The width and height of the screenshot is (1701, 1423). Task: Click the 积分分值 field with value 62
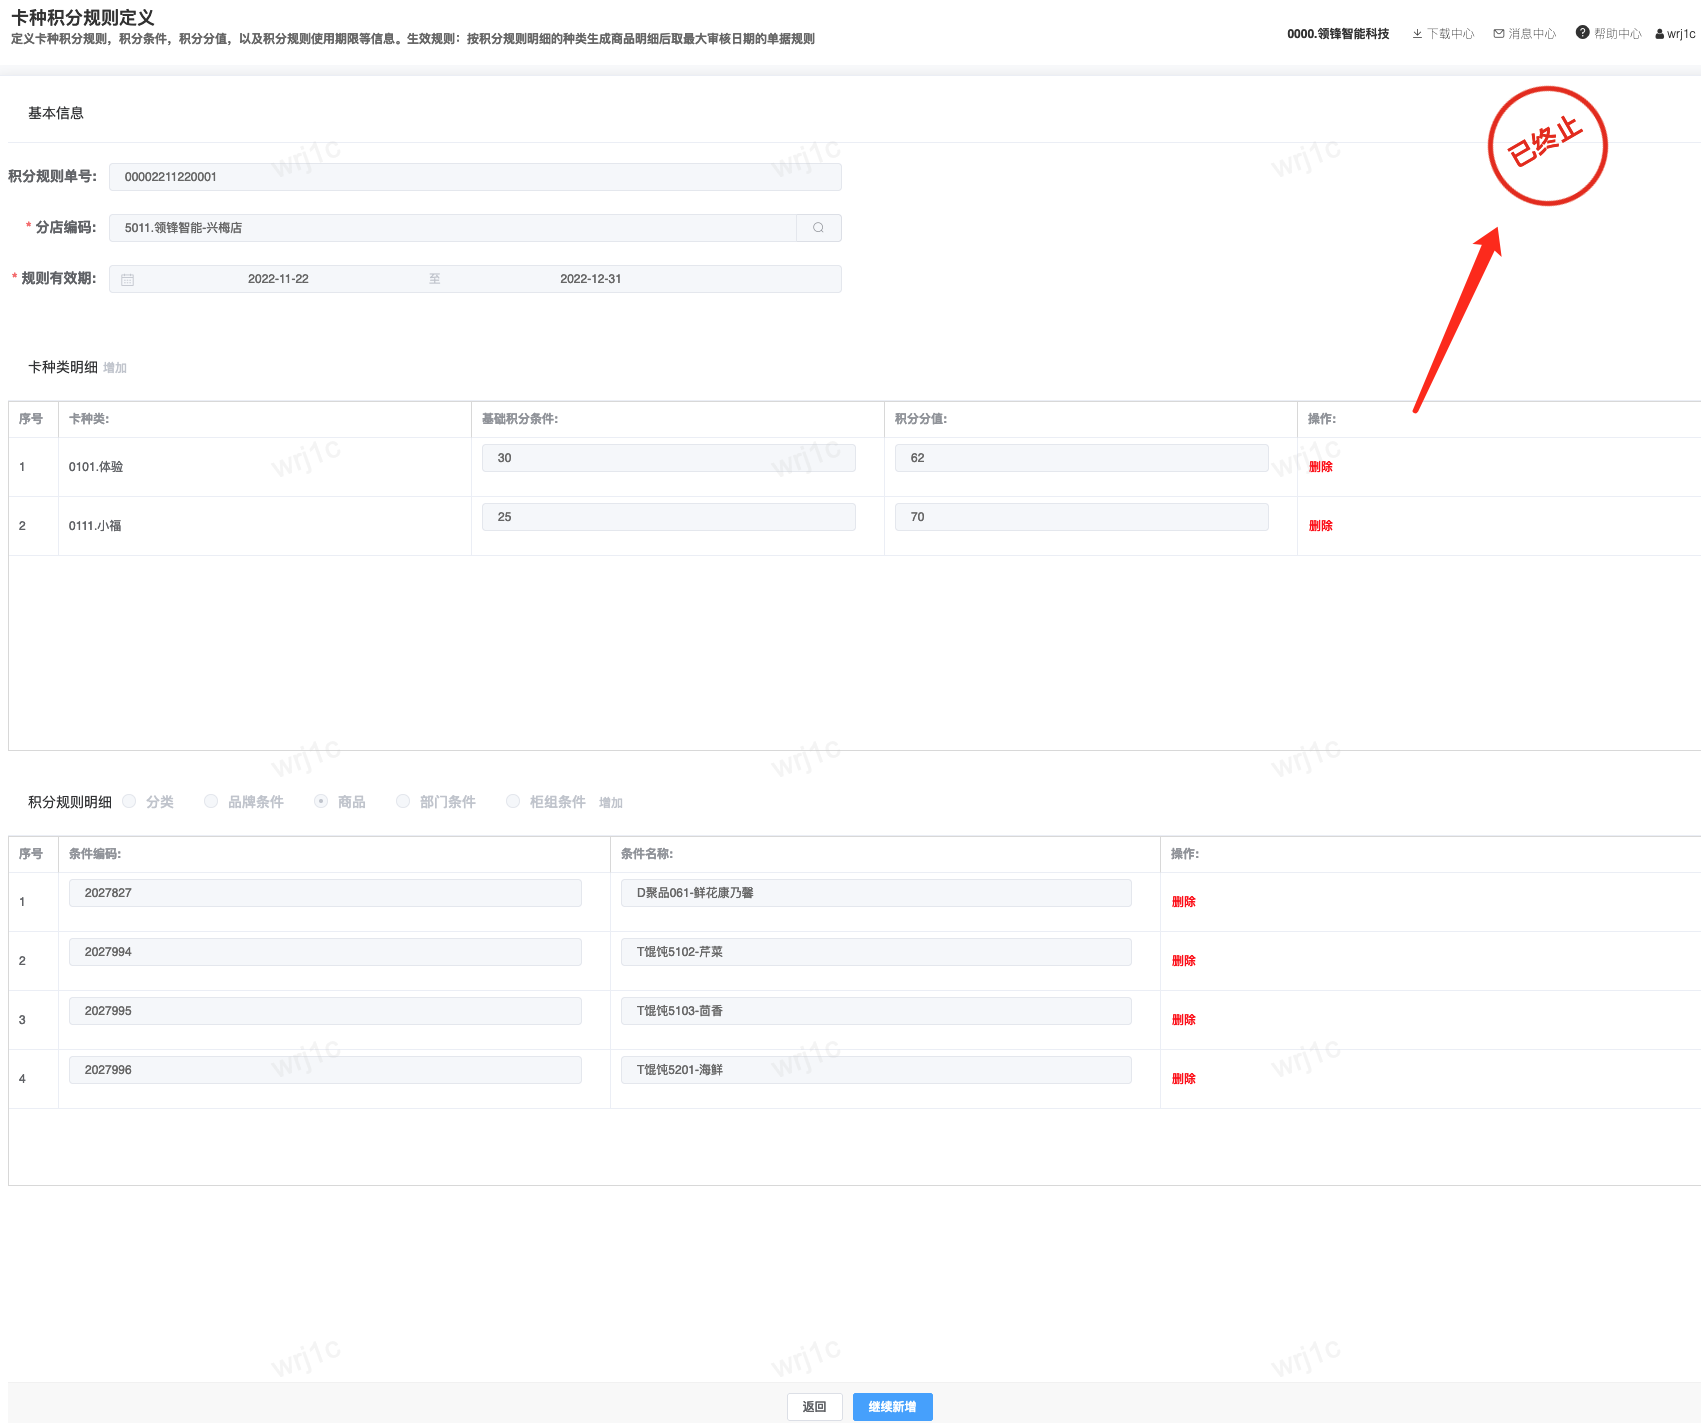pyautogui.click(x=1082, y=458)
